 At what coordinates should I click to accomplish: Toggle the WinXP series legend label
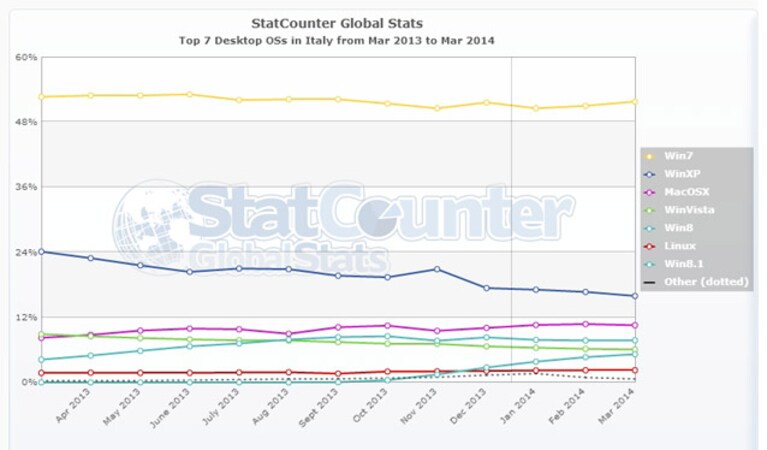(682, 174)
